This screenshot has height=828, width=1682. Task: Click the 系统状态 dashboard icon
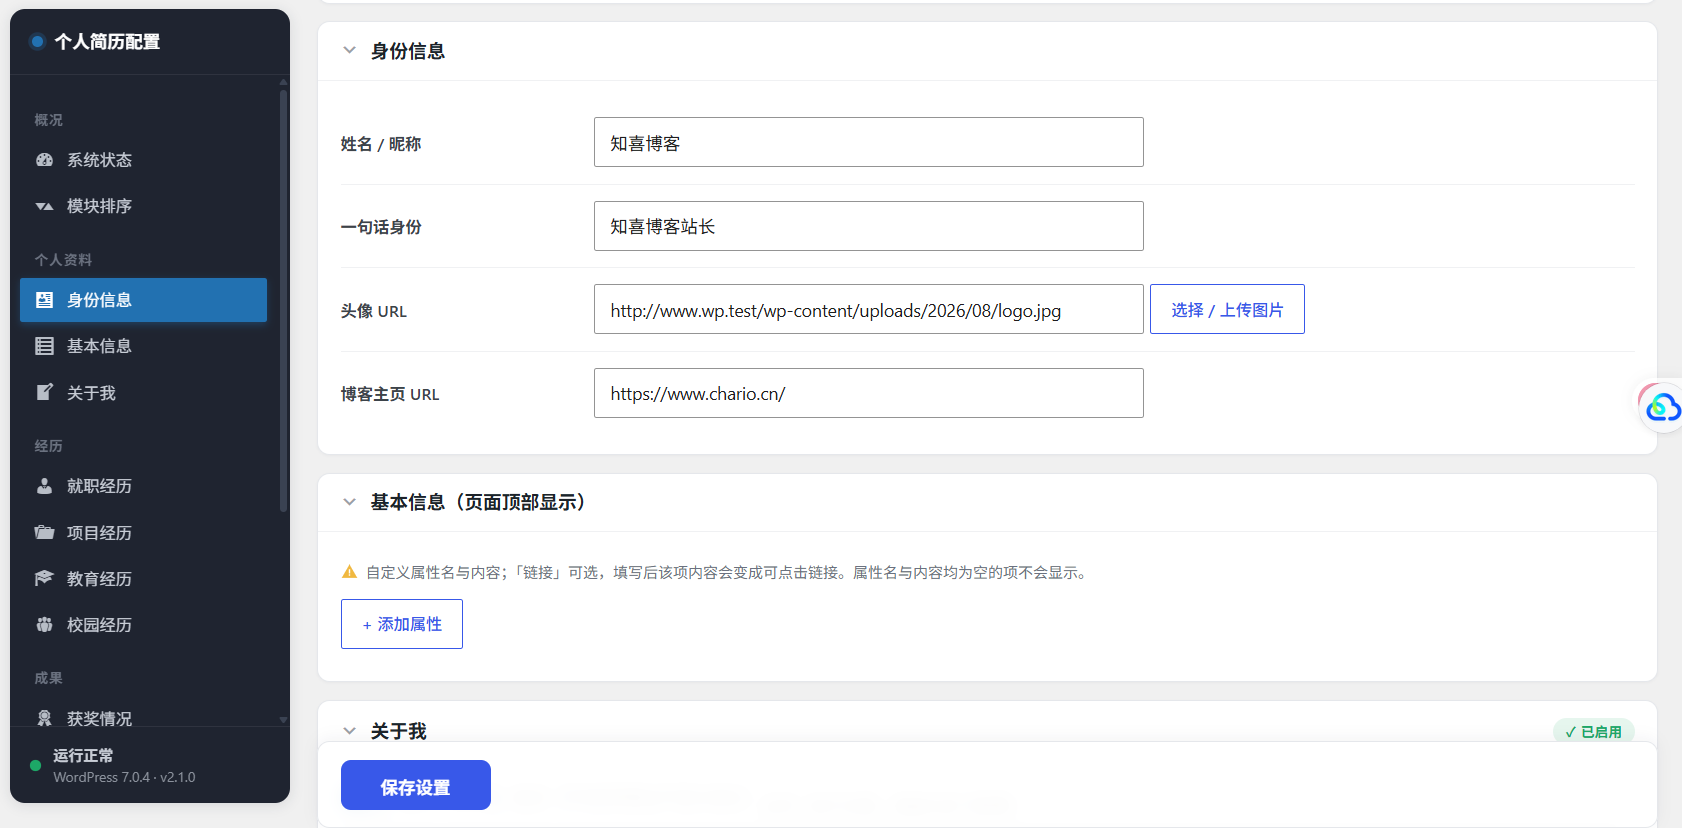[x=44, y=160]
